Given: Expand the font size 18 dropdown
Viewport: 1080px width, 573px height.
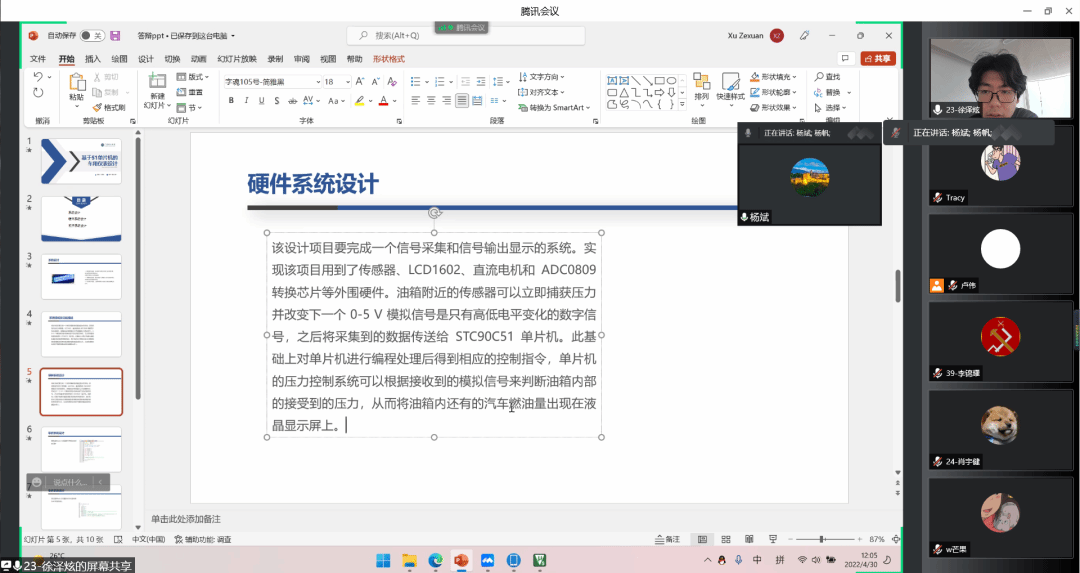Looking at the screenshot, I should (347, 82).
